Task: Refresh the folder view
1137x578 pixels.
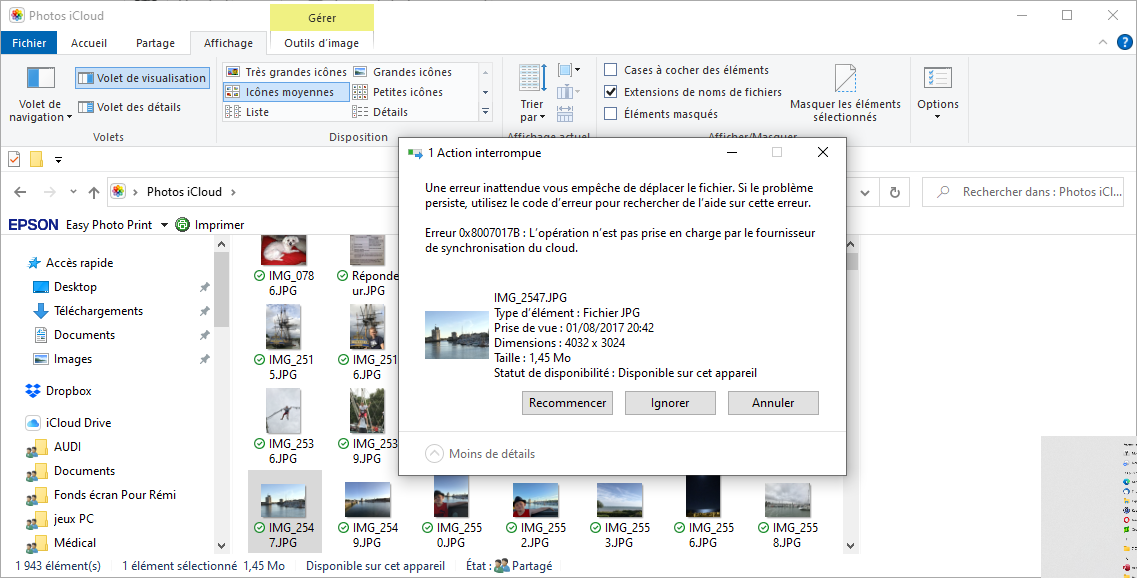Action: click(x=895, y=193)
